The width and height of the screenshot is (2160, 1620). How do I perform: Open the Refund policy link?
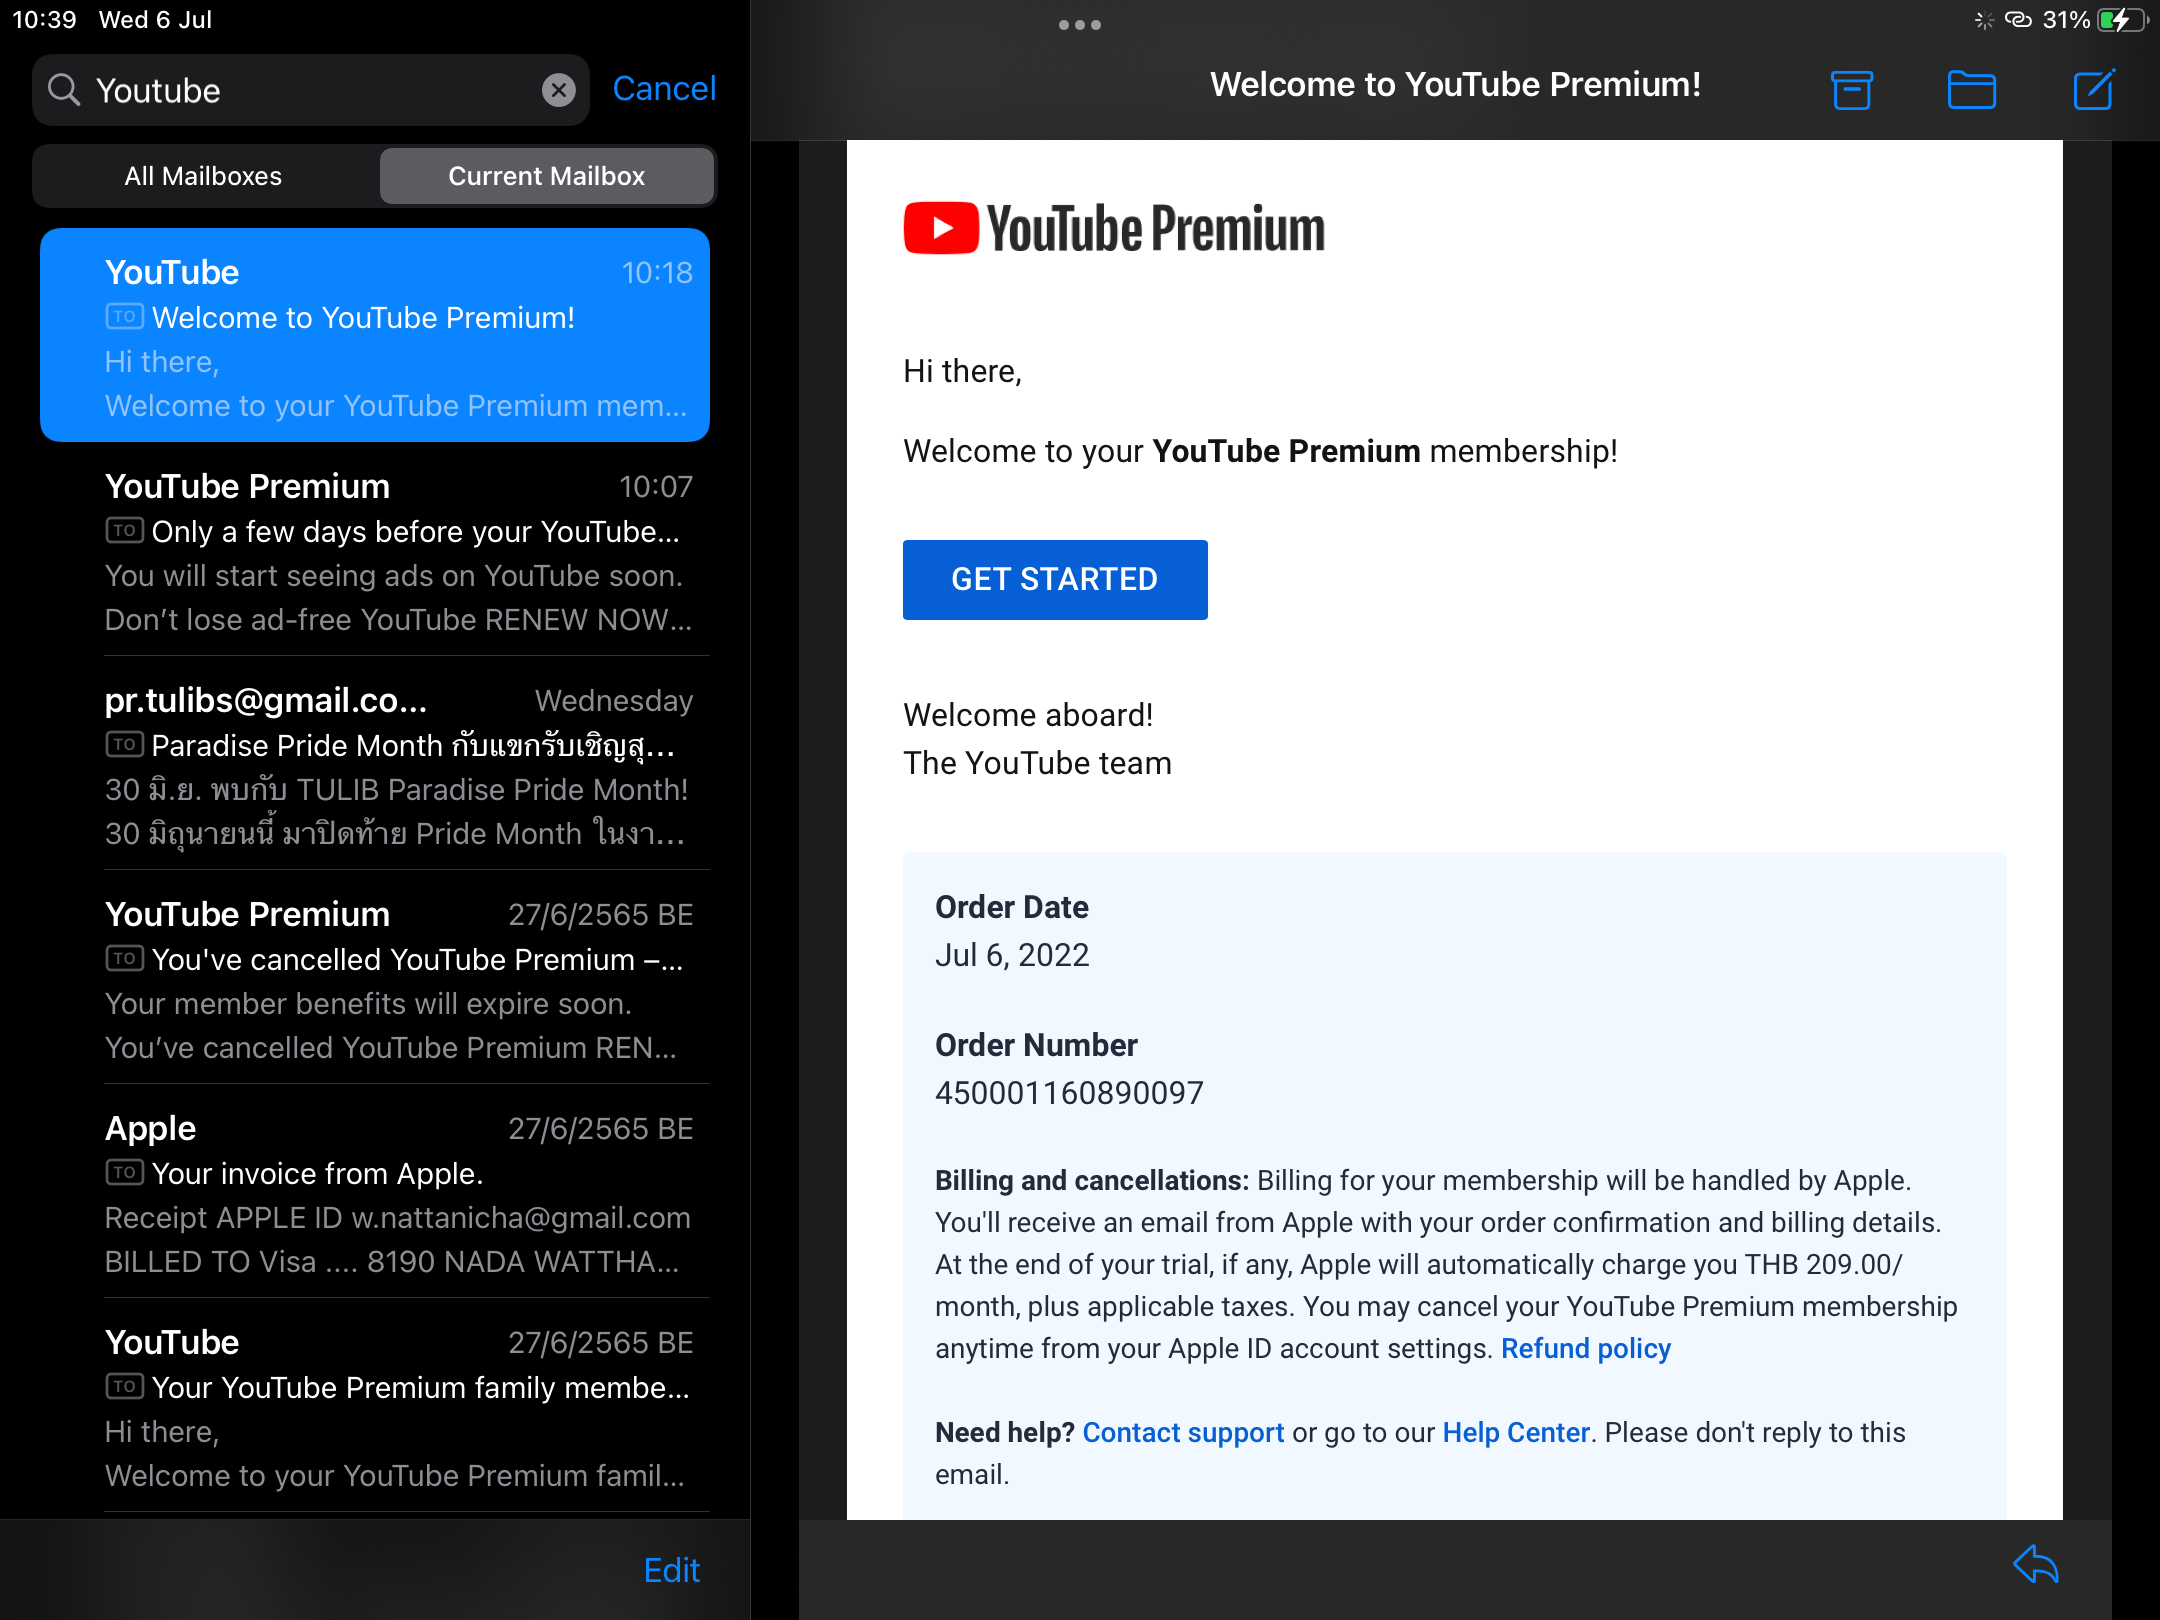1585,1348
